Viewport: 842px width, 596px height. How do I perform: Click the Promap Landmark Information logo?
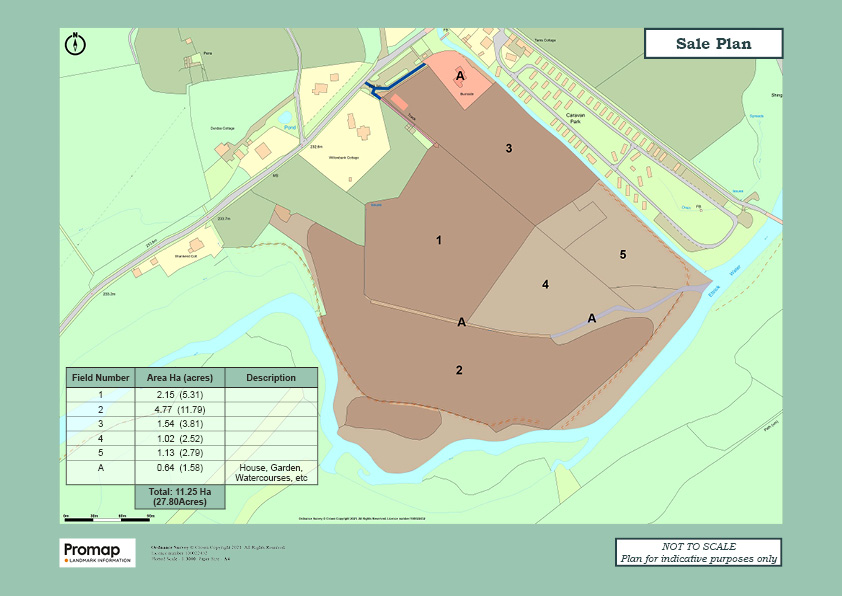[98, 552]
